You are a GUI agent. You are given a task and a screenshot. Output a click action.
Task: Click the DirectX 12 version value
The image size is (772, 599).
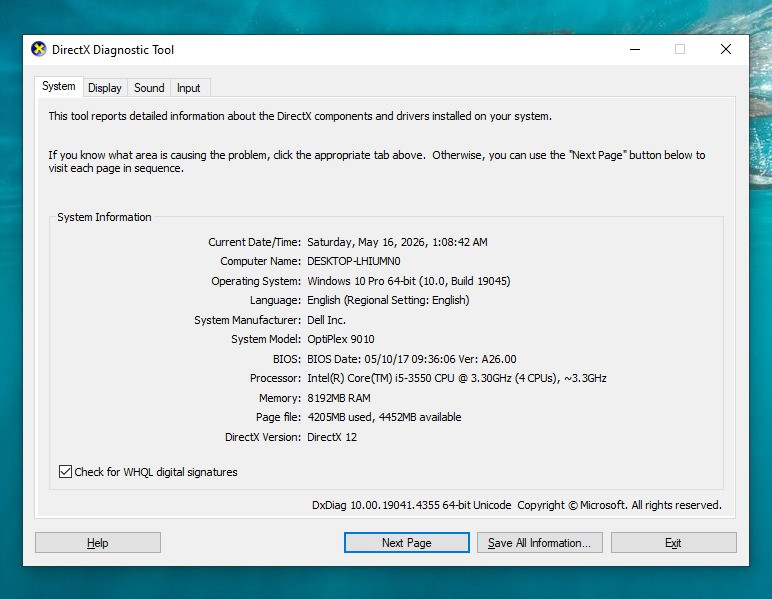[x=332, y=437]
